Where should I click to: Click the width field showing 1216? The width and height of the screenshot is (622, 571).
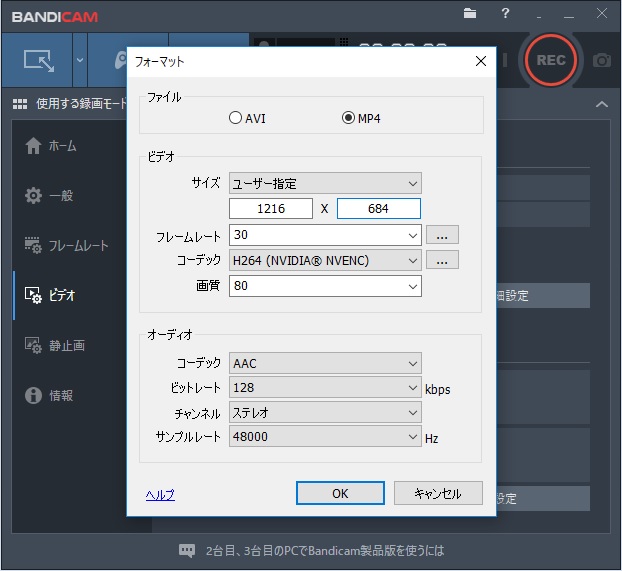click(x=271, y=208)
